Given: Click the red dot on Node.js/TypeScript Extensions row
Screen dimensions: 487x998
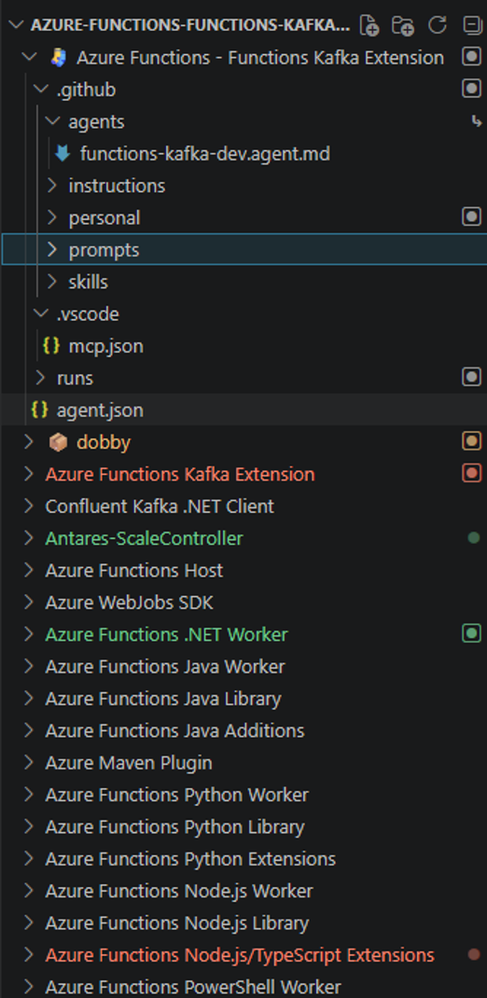Looking at the screenshot, I should 474,953.
